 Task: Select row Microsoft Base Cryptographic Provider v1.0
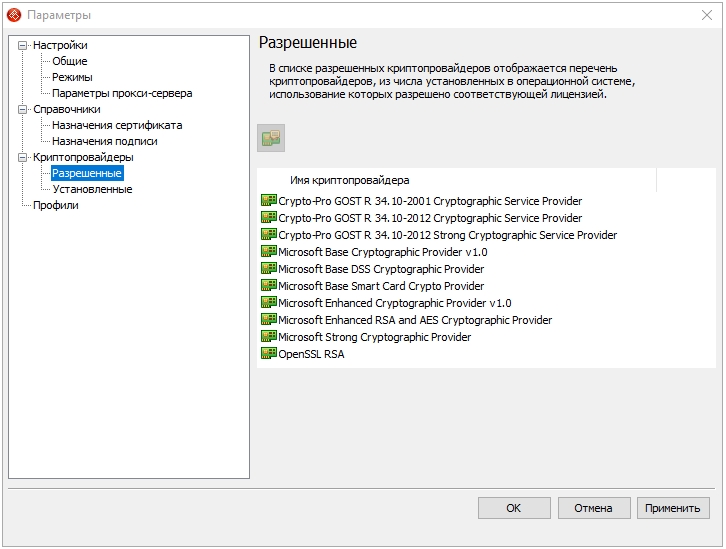click(x=374, y=252)
